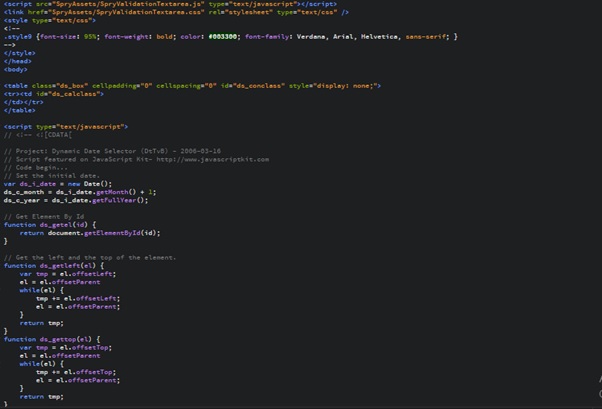602x409 pixels.
Task: Click the 95% font-size value
Action: pyautogui.click(x=90, y=37)
